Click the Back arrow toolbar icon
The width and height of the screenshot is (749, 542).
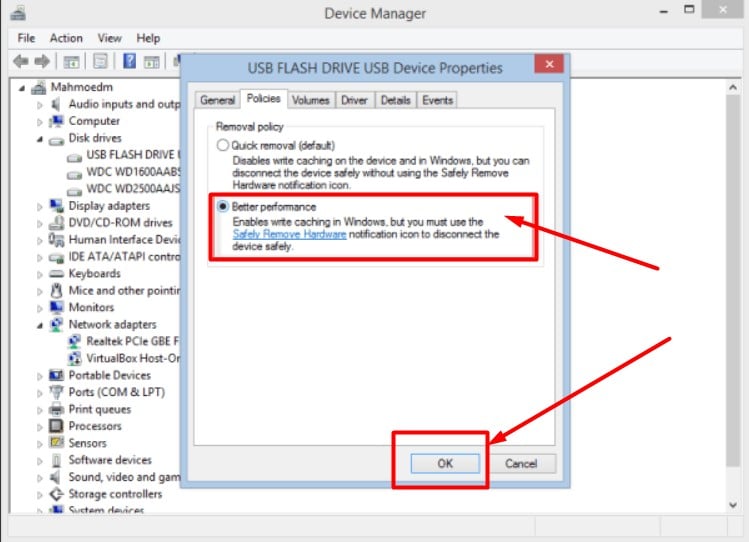click(x=20, y=61)
